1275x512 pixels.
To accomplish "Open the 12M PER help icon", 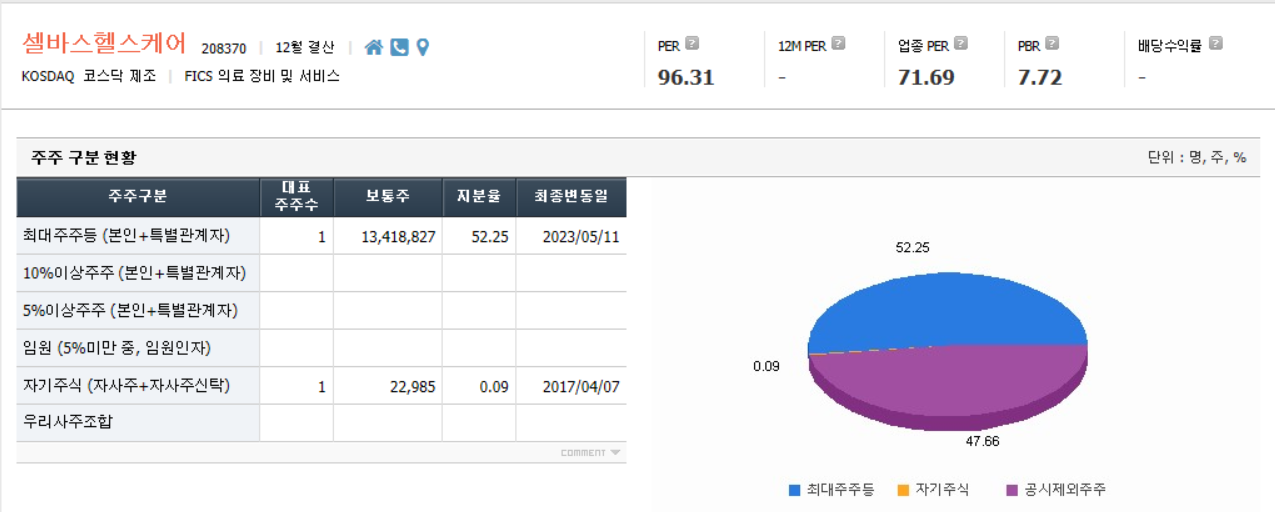I will coord(839,43).
